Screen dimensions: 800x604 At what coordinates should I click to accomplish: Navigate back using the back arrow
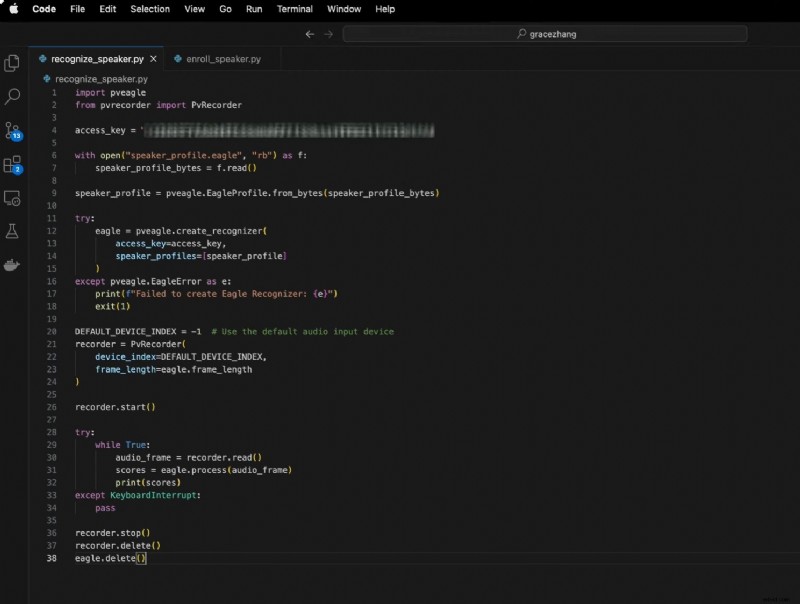coord(310,33)
